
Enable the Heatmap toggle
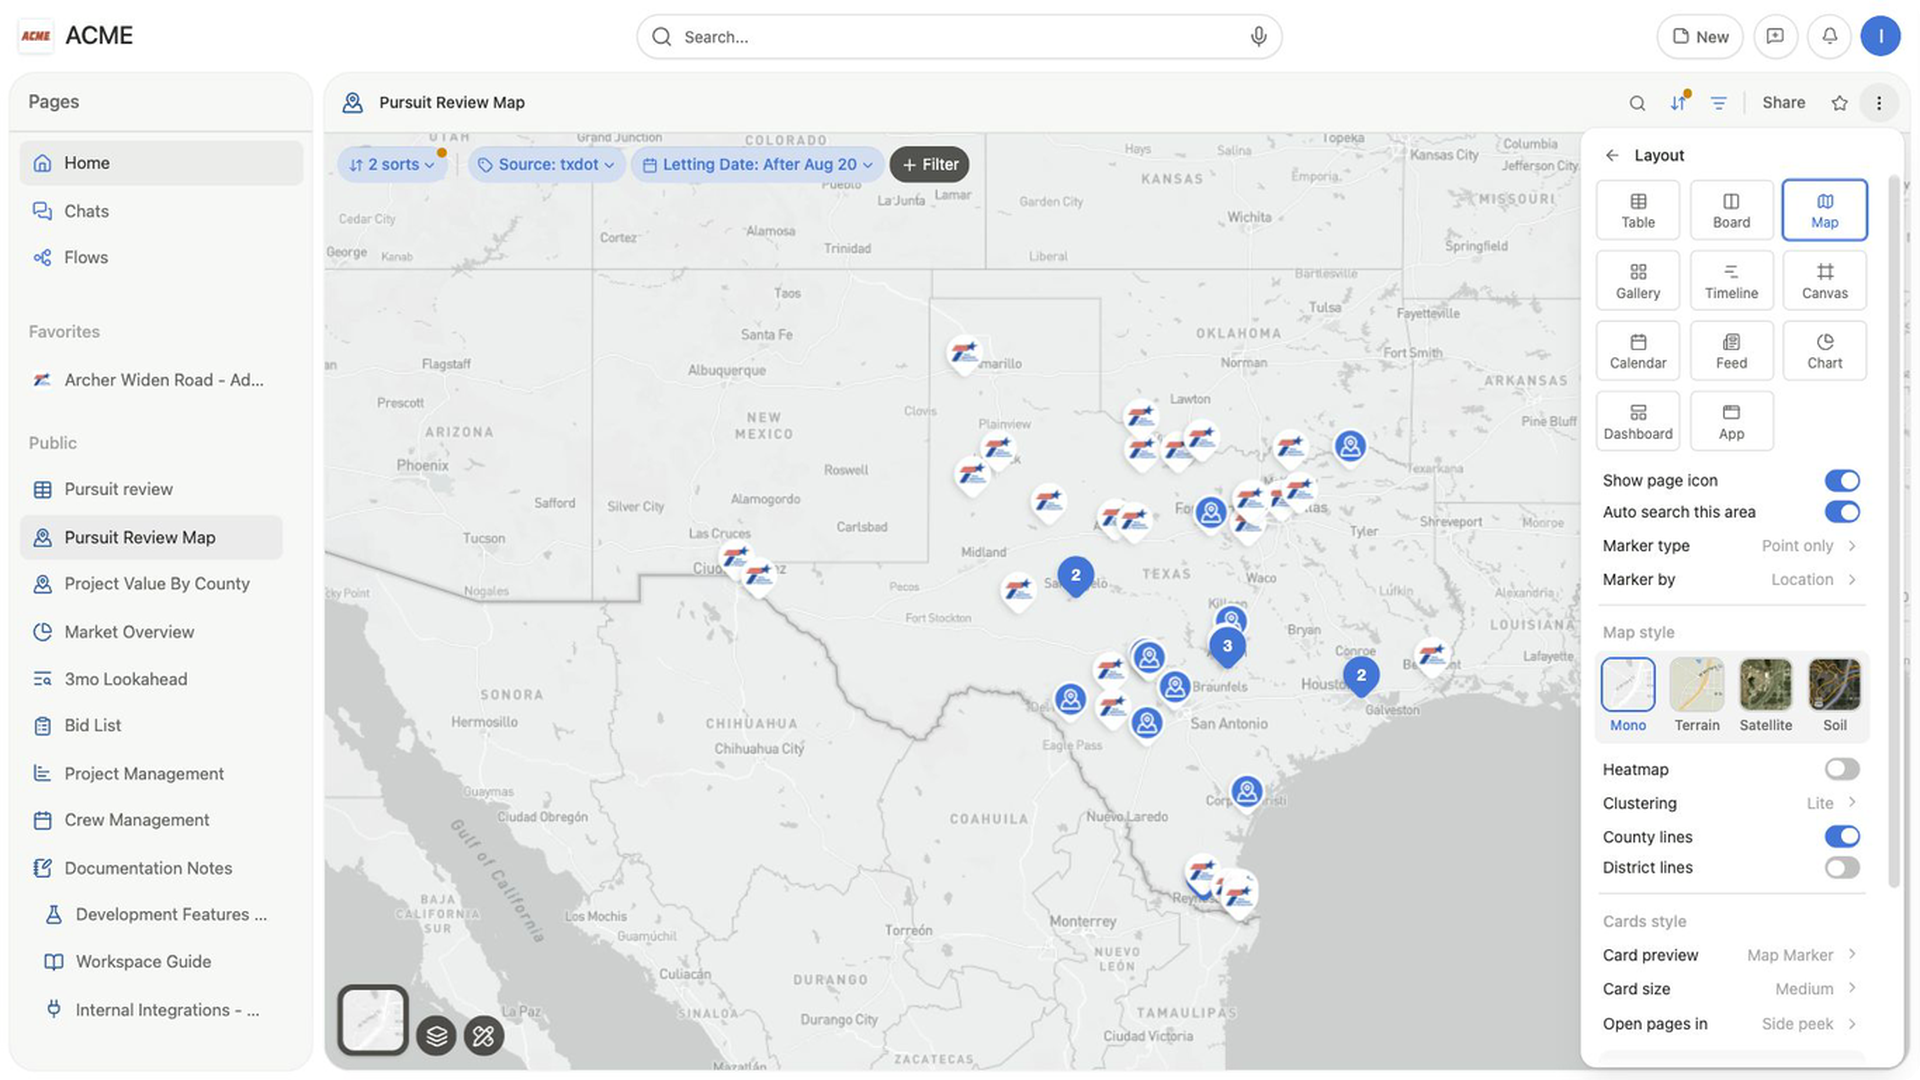1842,769
